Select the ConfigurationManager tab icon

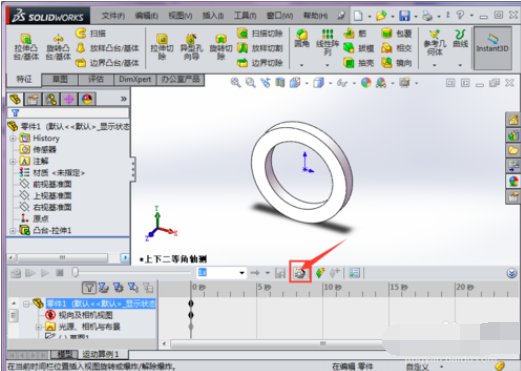51,99
